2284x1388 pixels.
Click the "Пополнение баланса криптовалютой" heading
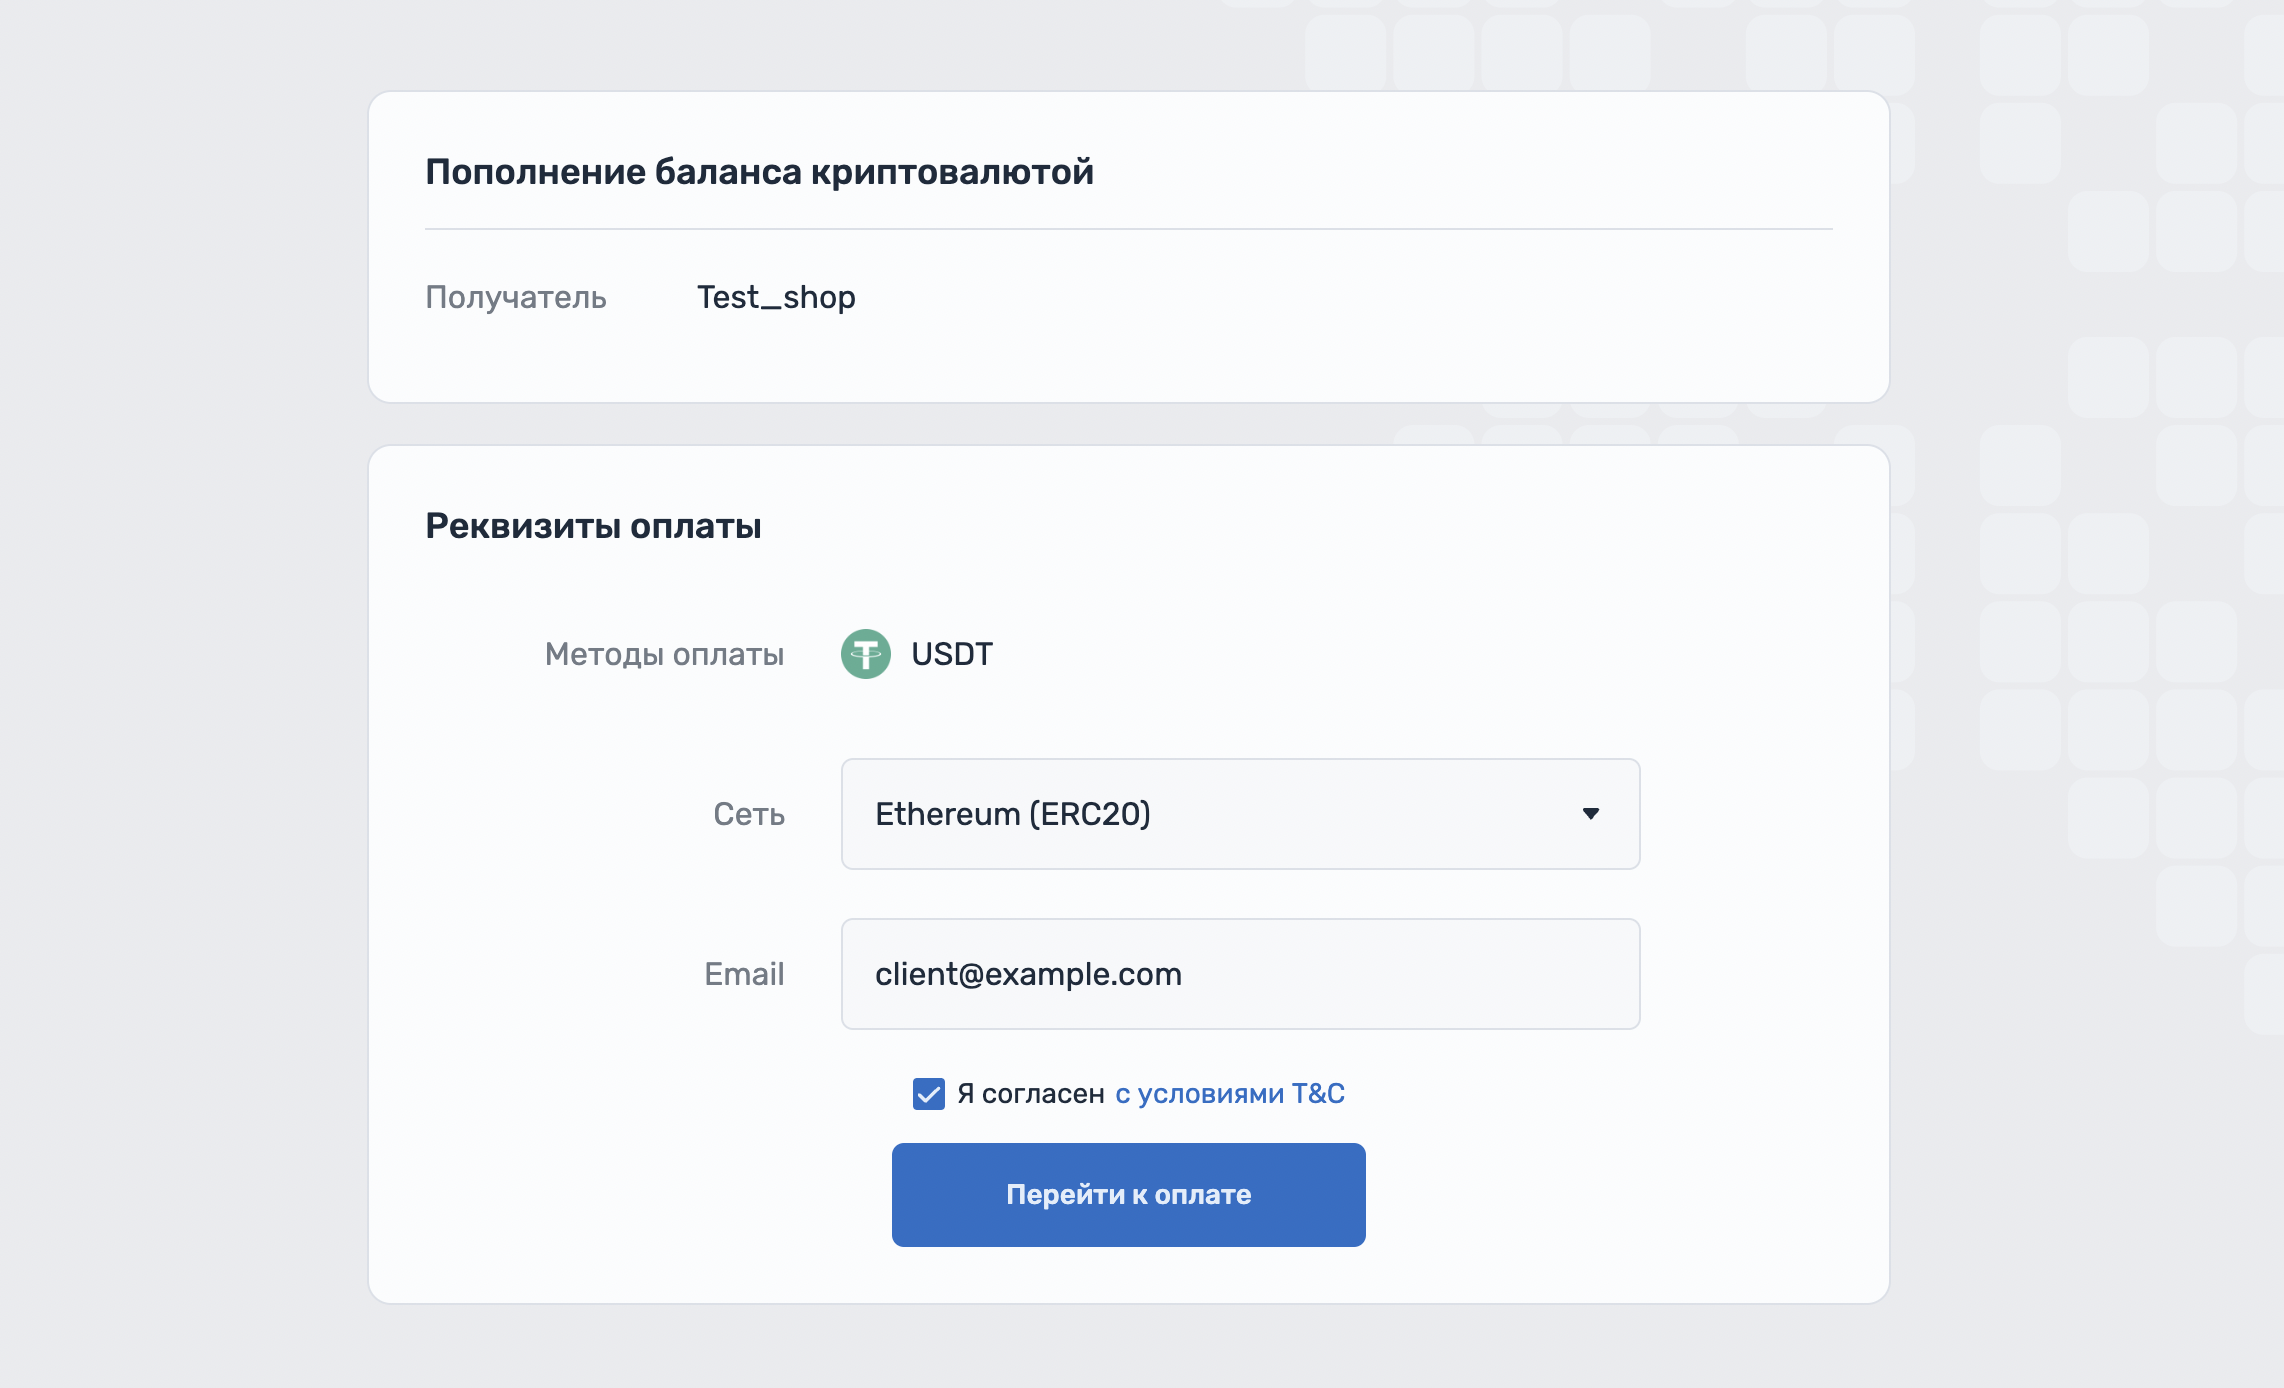pos(759,172)
